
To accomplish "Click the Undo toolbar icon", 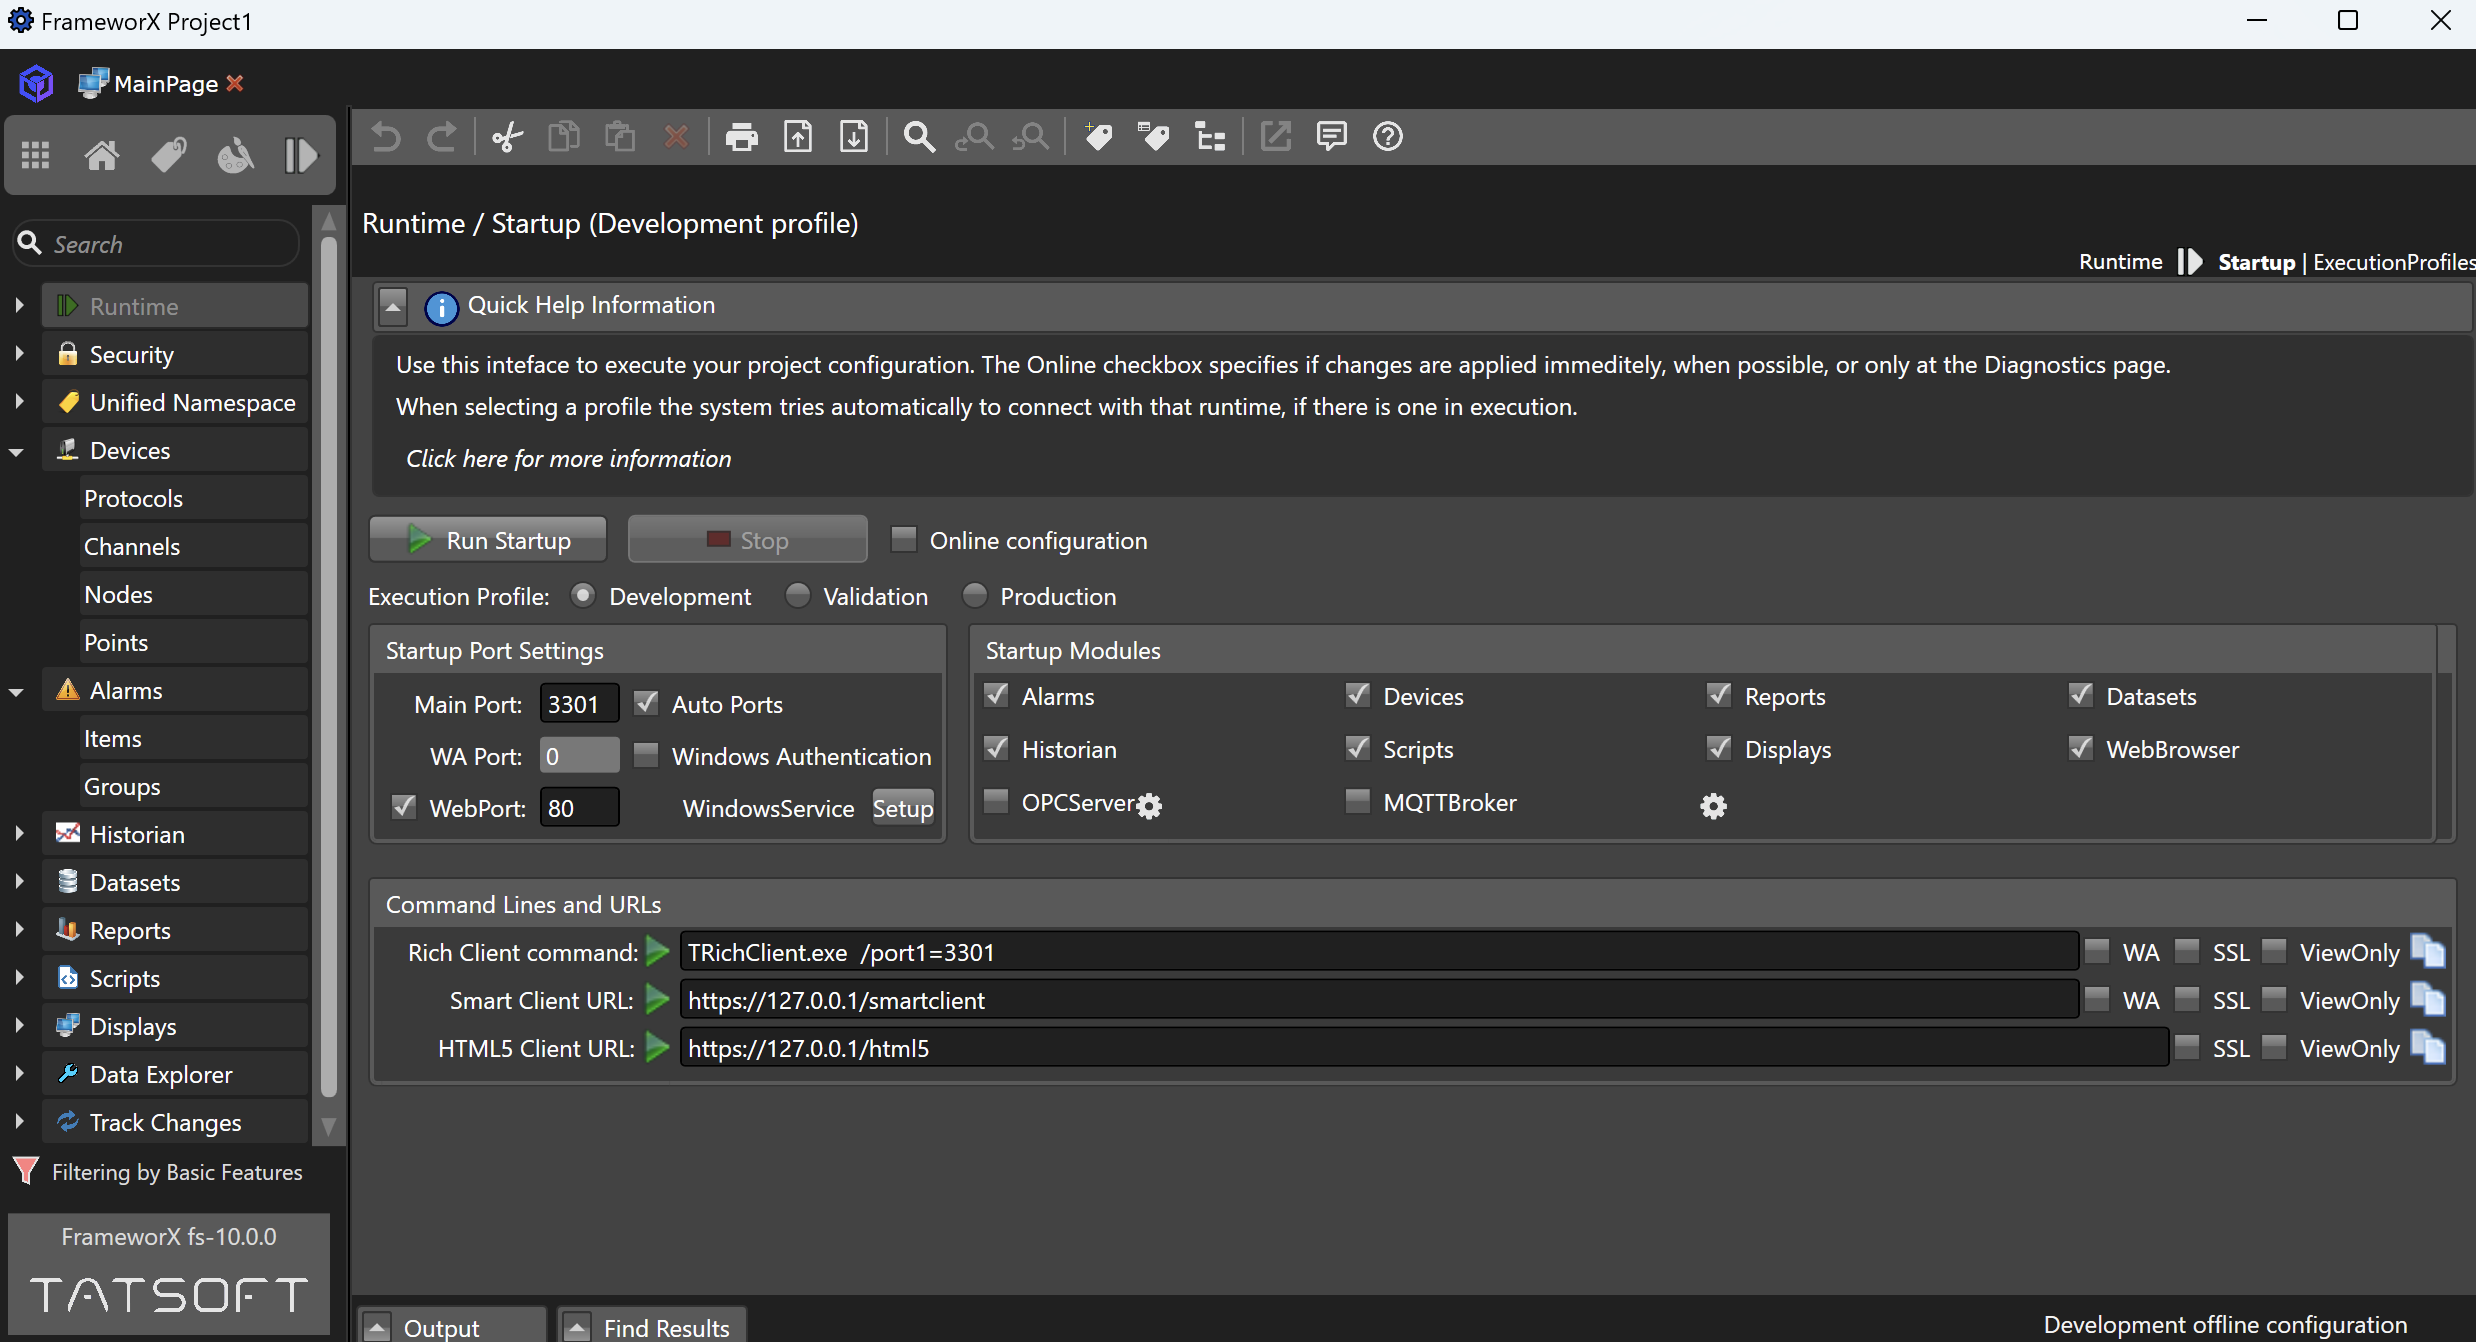I will tap(386, 136).
